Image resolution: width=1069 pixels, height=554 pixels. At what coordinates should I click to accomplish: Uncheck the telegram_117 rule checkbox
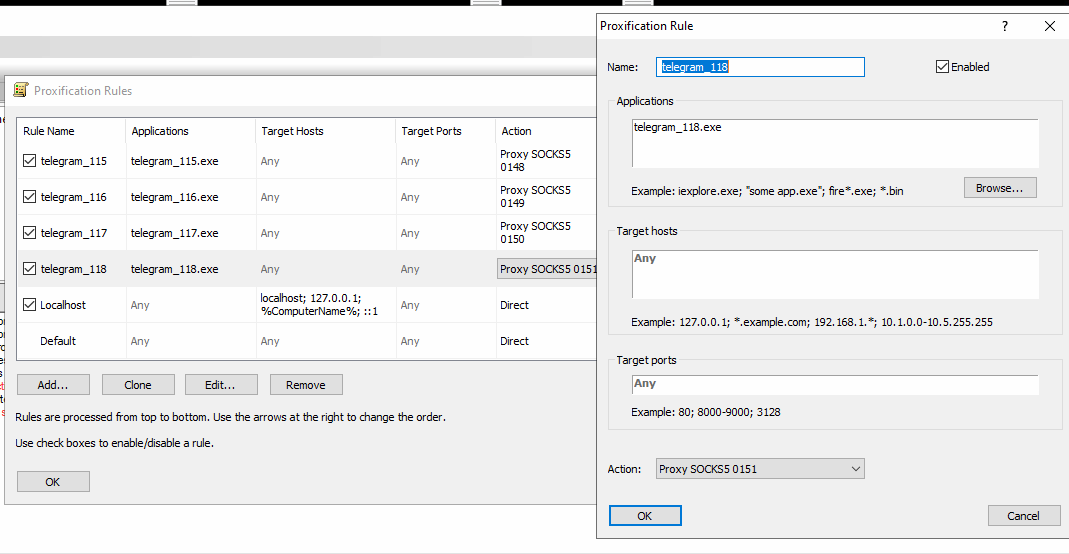[x=29, y=233]
